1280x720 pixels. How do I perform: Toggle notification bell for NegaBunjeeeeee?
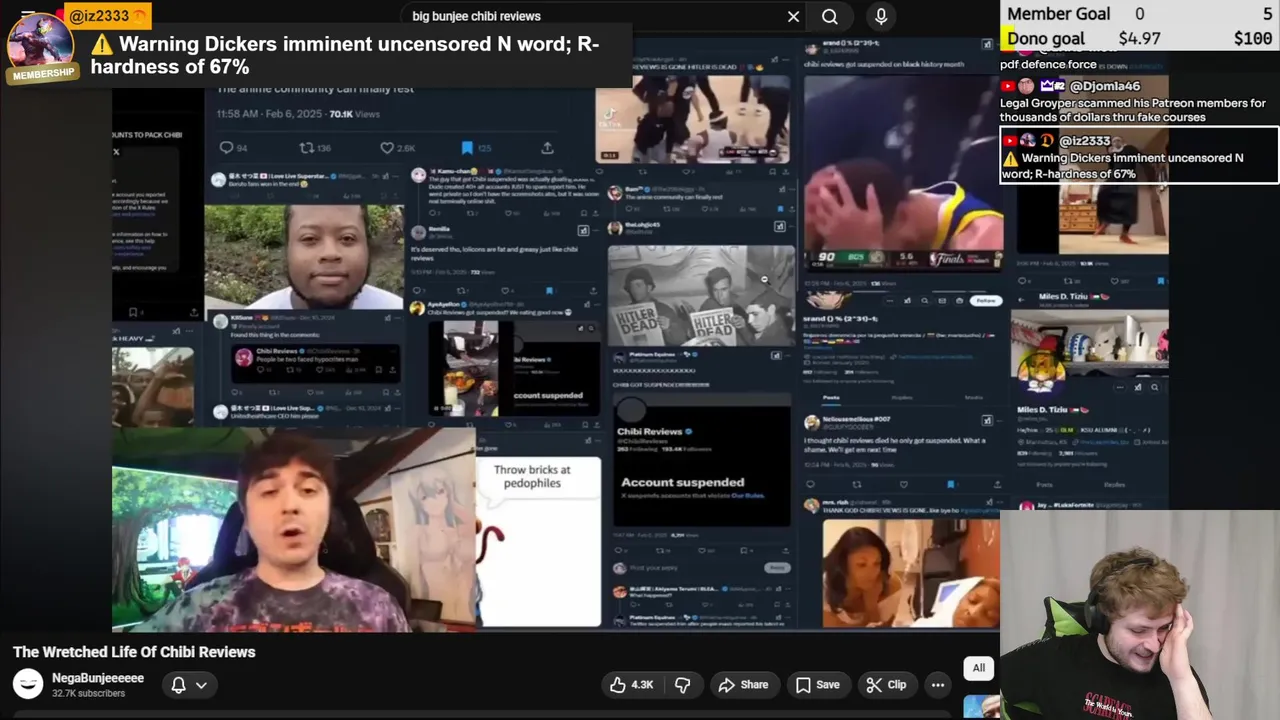(178, 685)
